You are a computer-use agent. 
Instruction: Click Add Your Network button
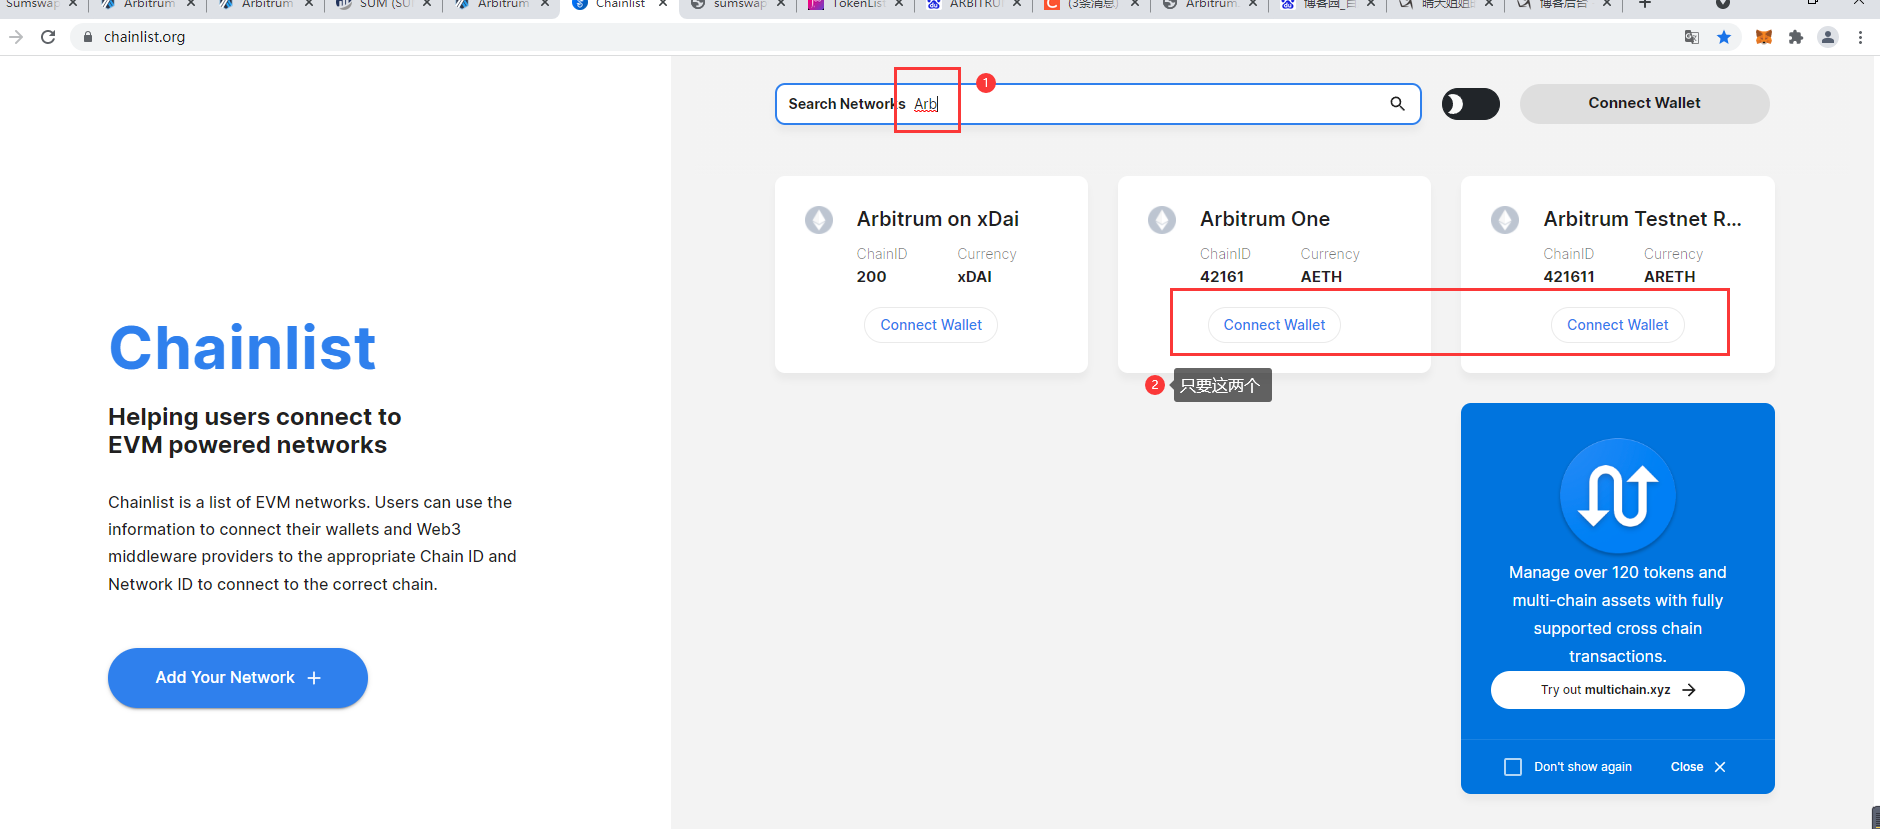pos(238,678)
